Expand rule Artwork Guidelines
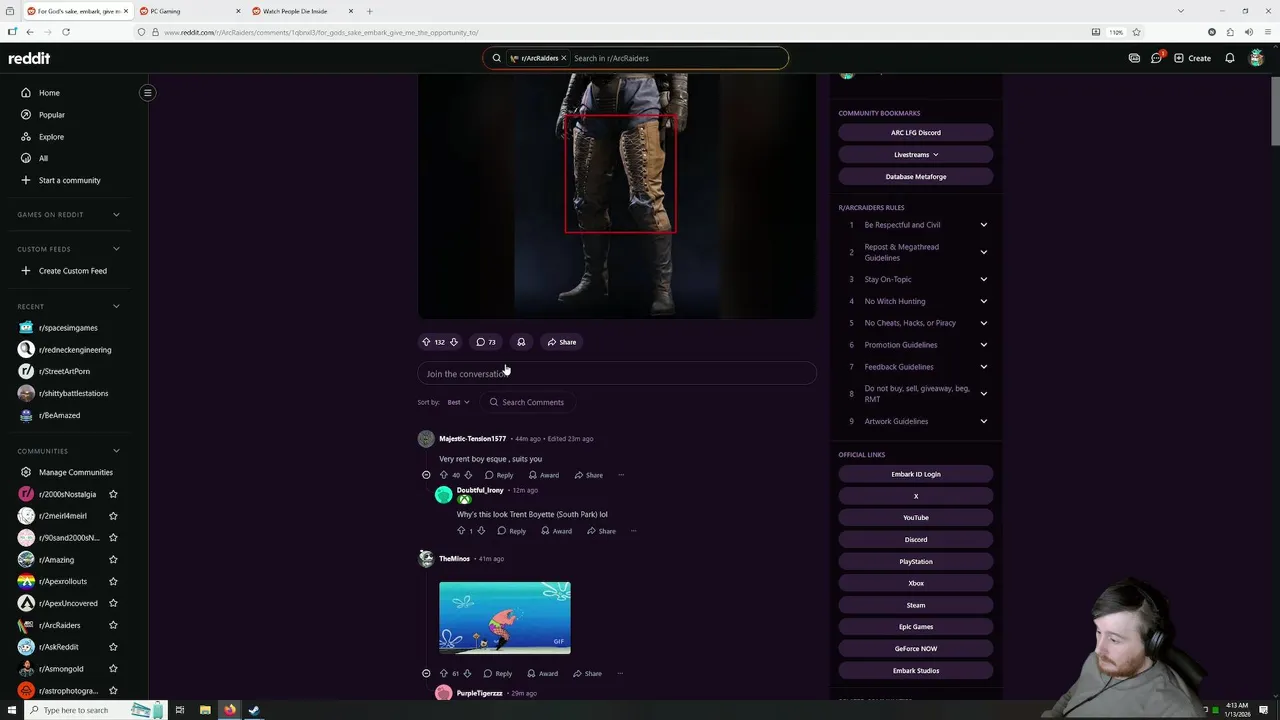 983,421
